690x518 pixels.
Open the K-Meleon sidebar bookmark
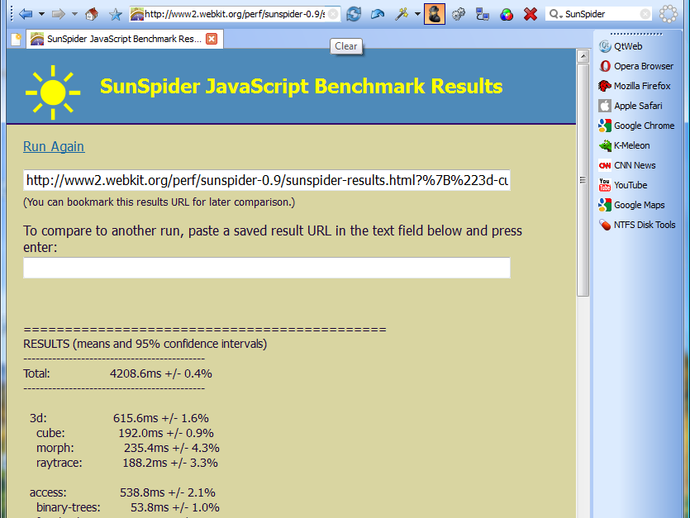[x=624, y=145]
